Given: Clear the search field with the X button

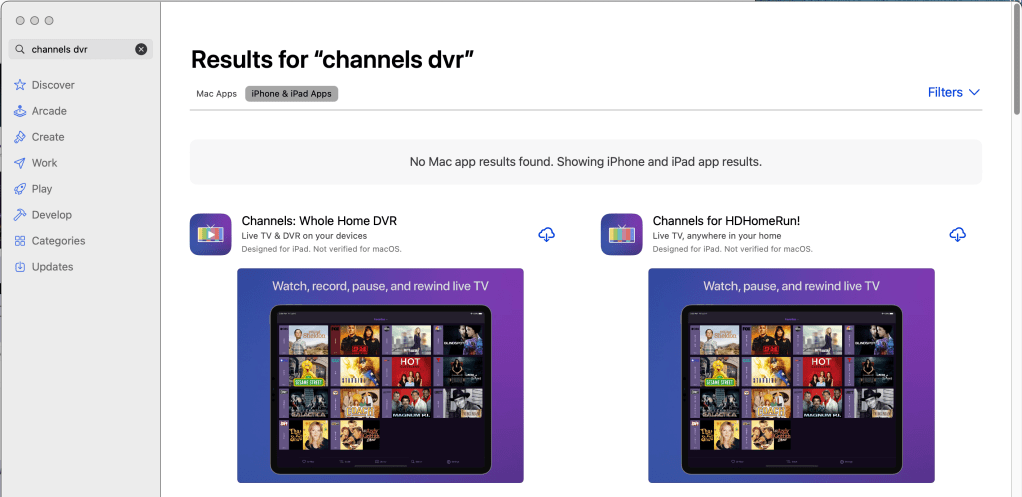Looking at the screenshot, I should 141,49.
